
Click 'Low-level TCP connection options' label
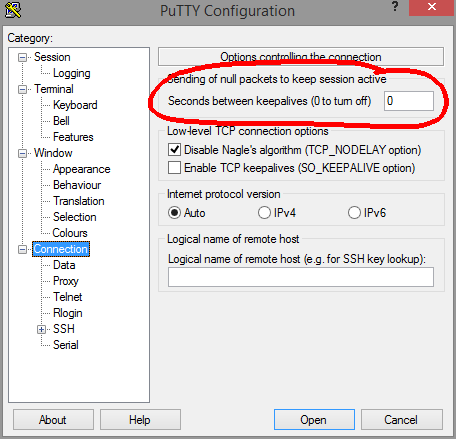coord(248,131)
